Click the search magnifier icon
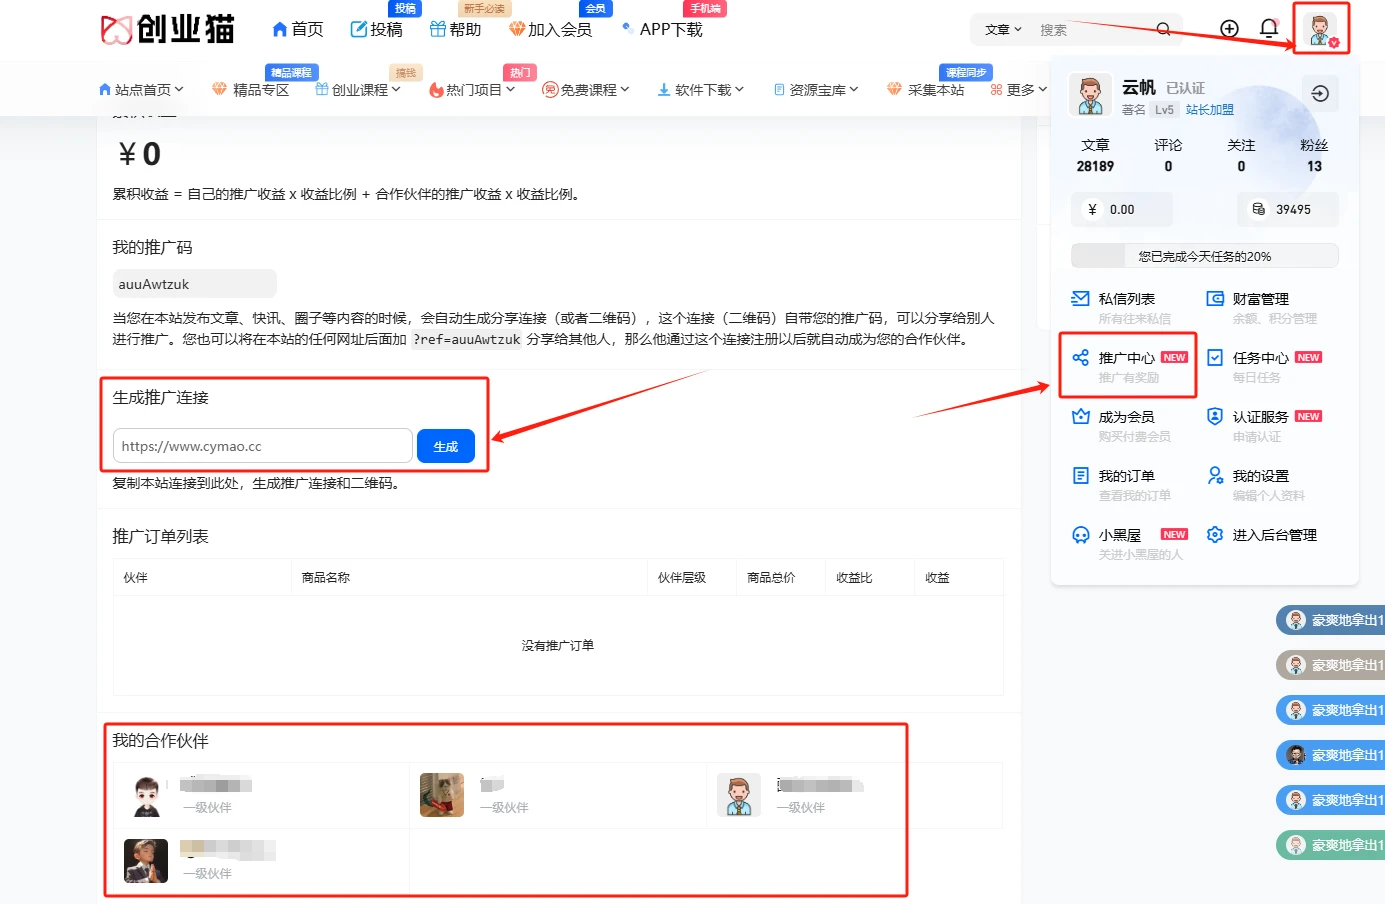This screenshot has width=1385, height=904. [1163, 29]
